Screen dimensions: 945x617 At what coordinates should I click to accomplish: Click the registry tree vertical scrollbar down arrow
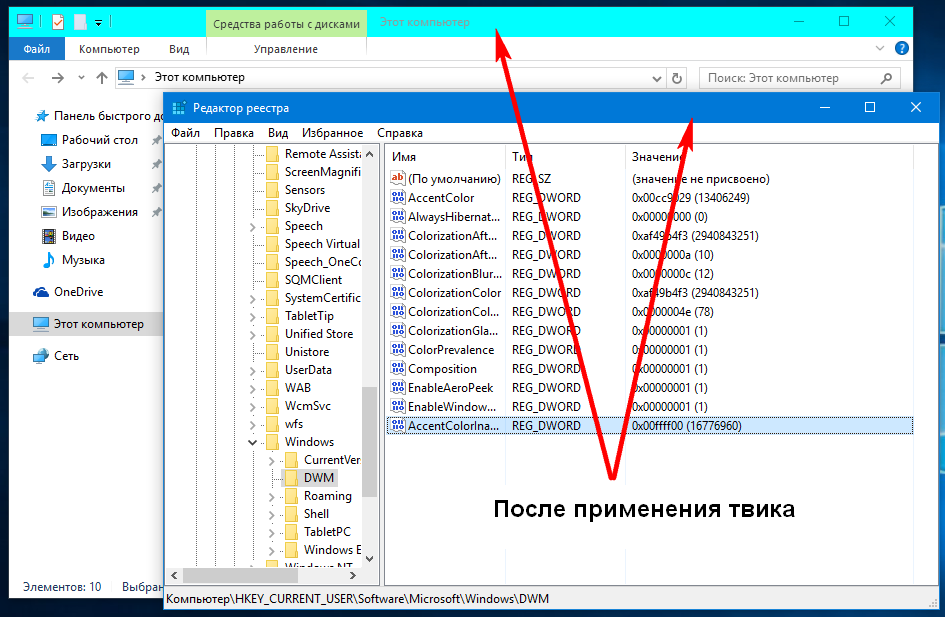click(x=369, y=558)
